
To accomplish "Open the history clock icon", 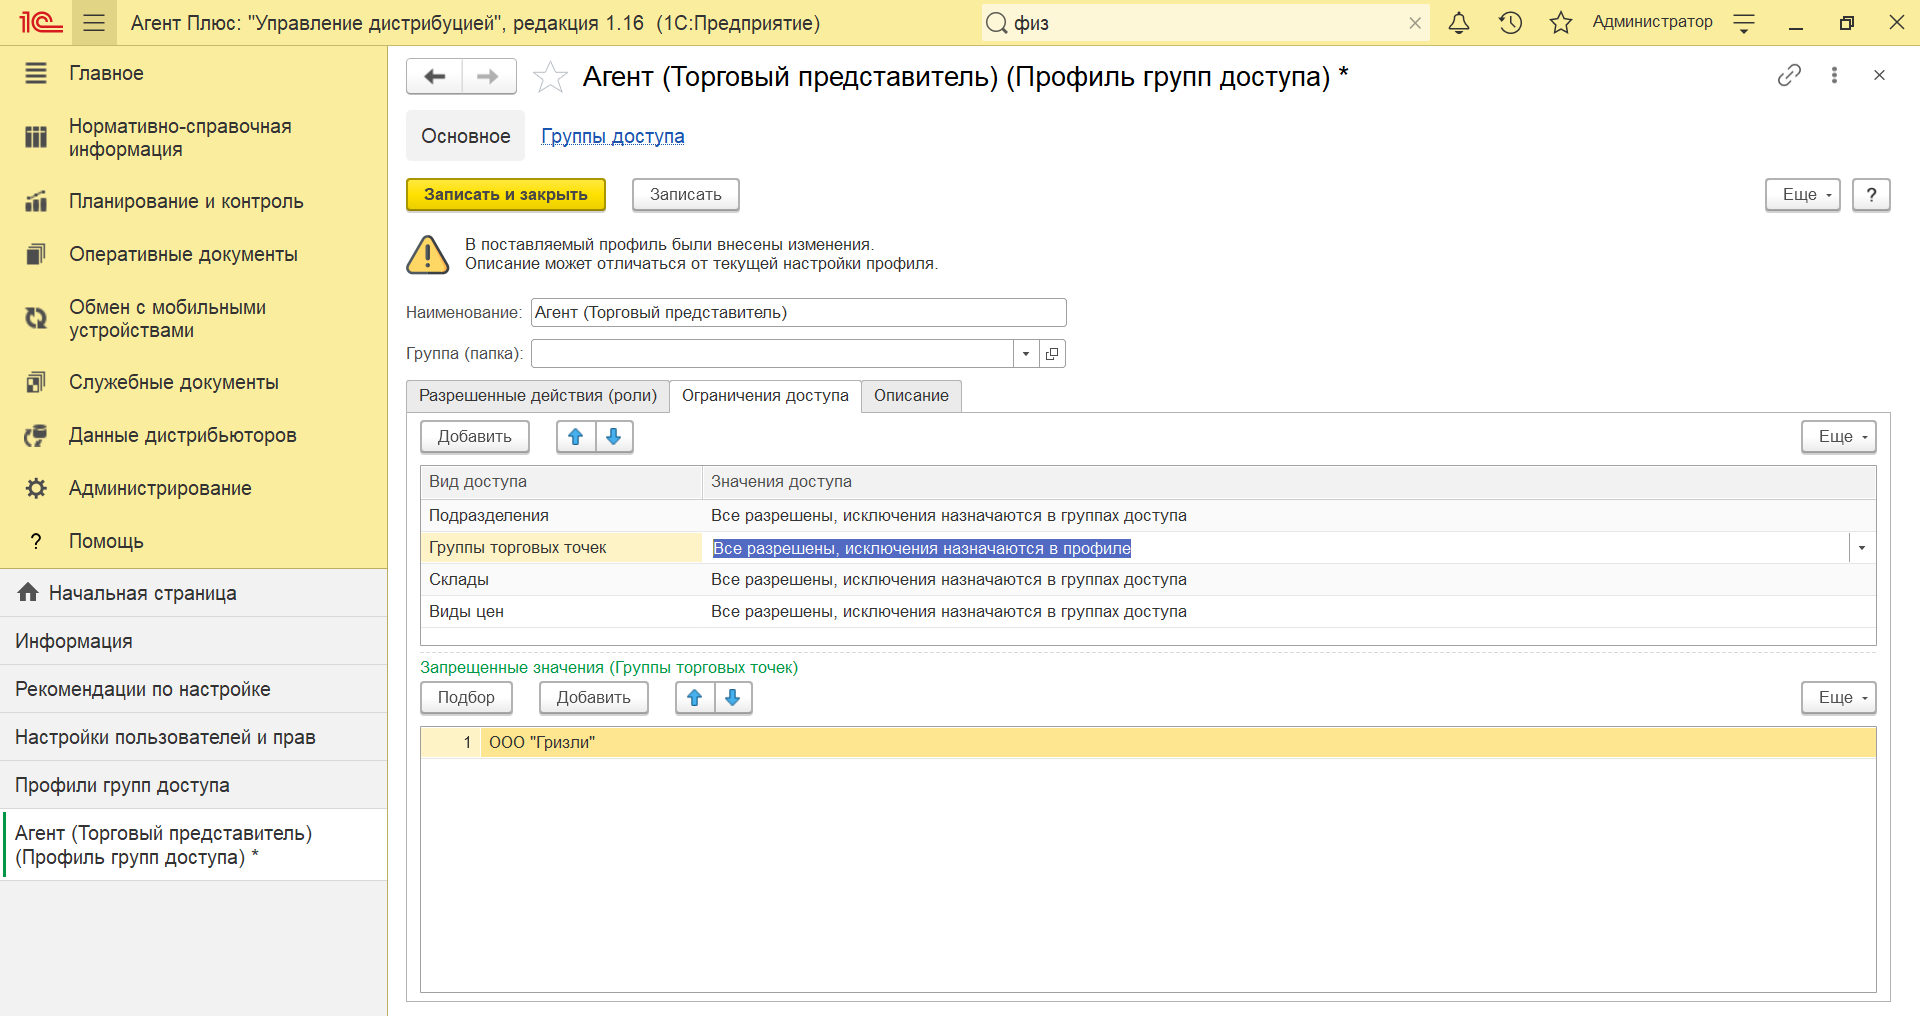I will pyautogui.click(x=1510, y=23).
